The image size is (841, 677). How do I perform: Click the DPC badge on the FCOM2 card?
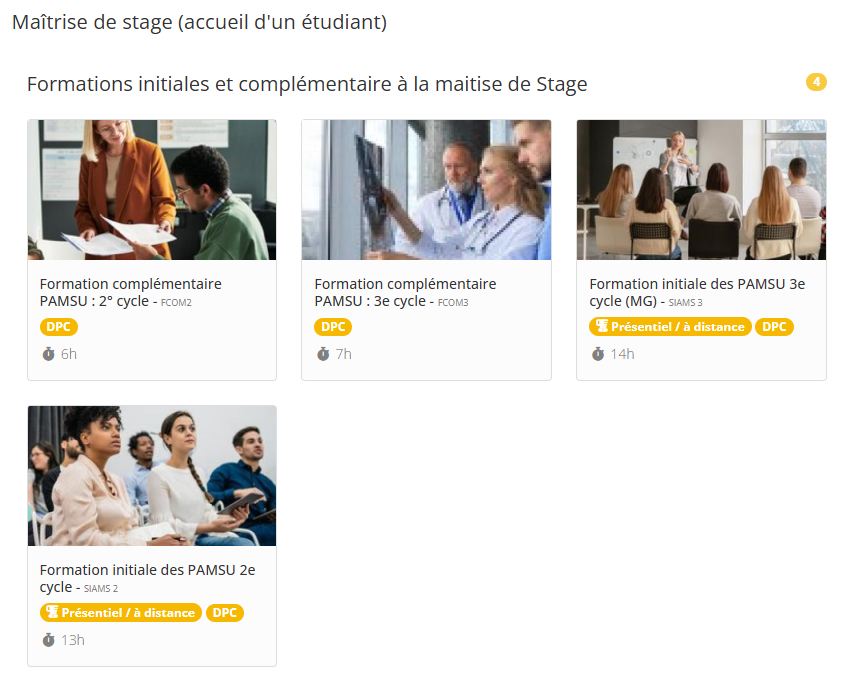pos(59,326)
